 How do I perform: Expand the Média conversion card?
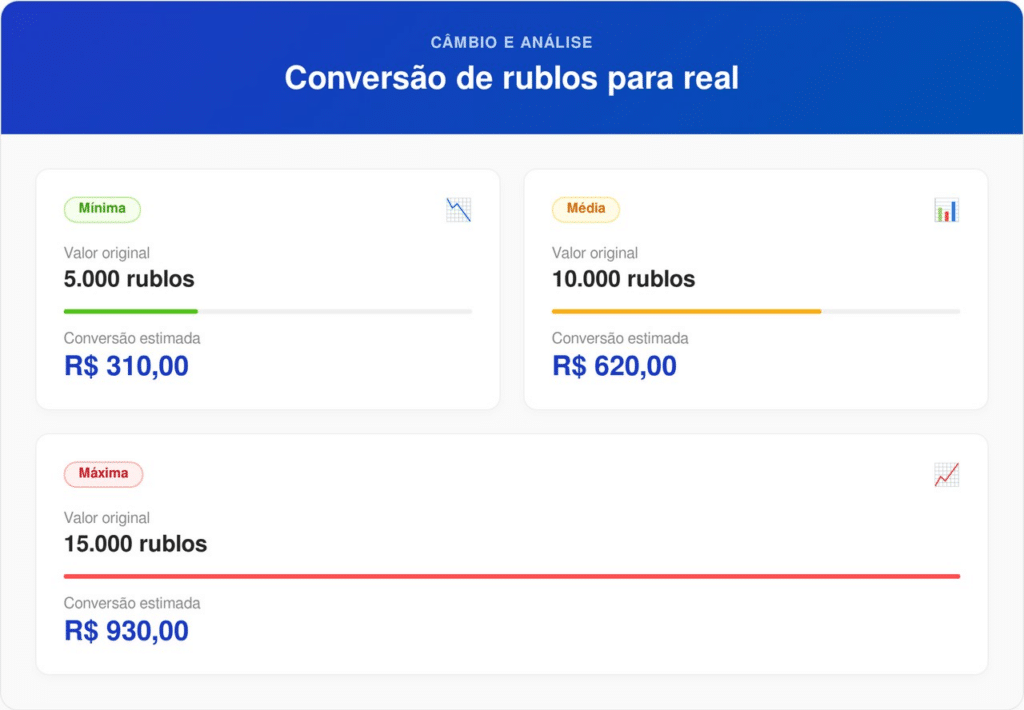[756, 289]
